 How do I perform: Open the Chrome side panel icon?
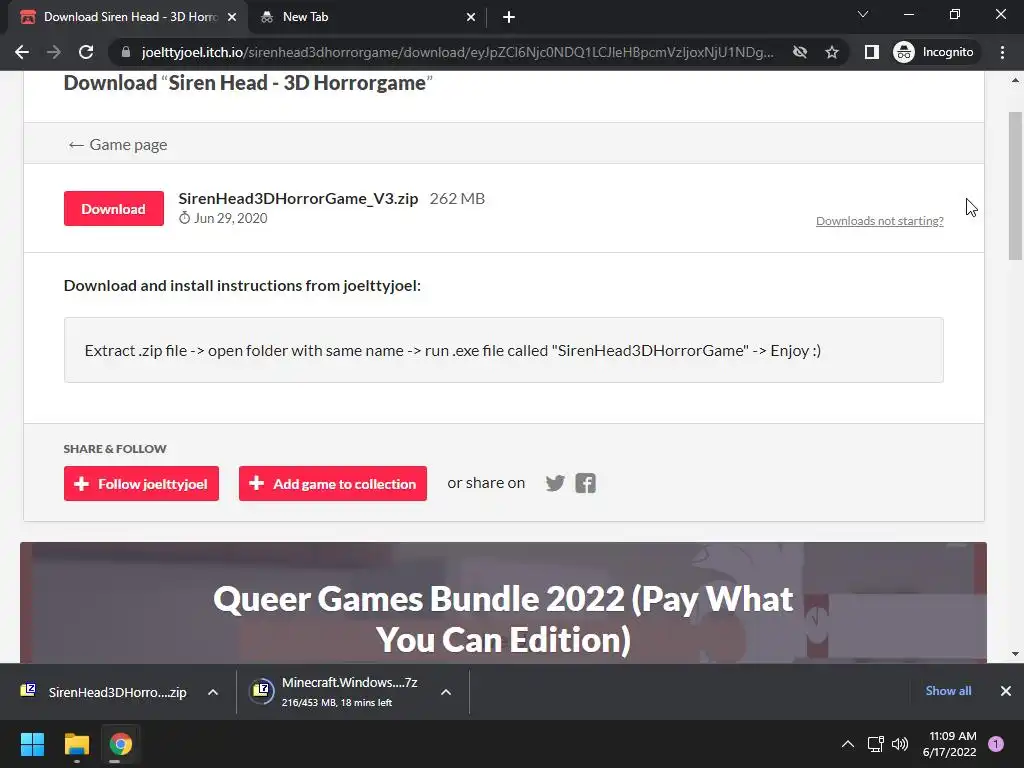coord(871,52)
